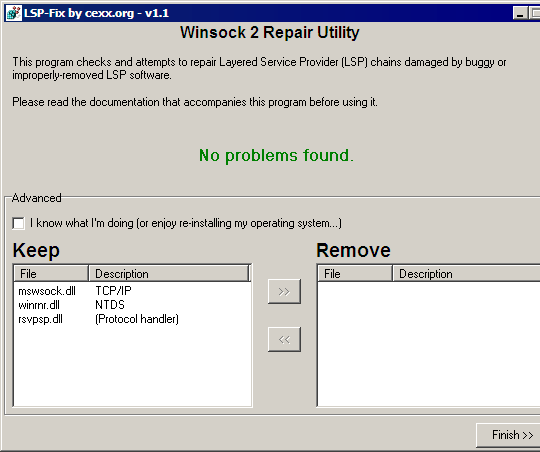
Task: Click the "No problems found." status text
Action: coord(276,155)
